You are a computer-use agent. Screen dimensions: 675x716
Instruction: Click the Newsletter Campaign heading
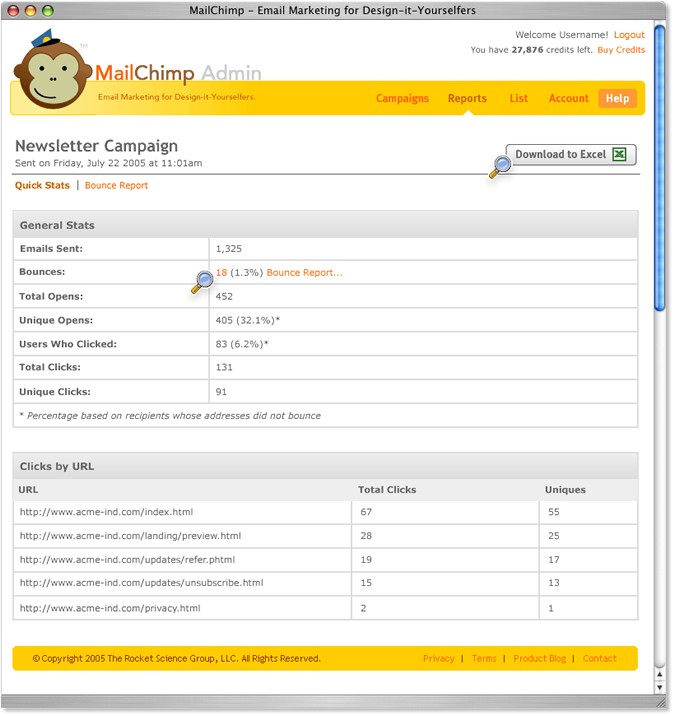click(x=96, y=146)
